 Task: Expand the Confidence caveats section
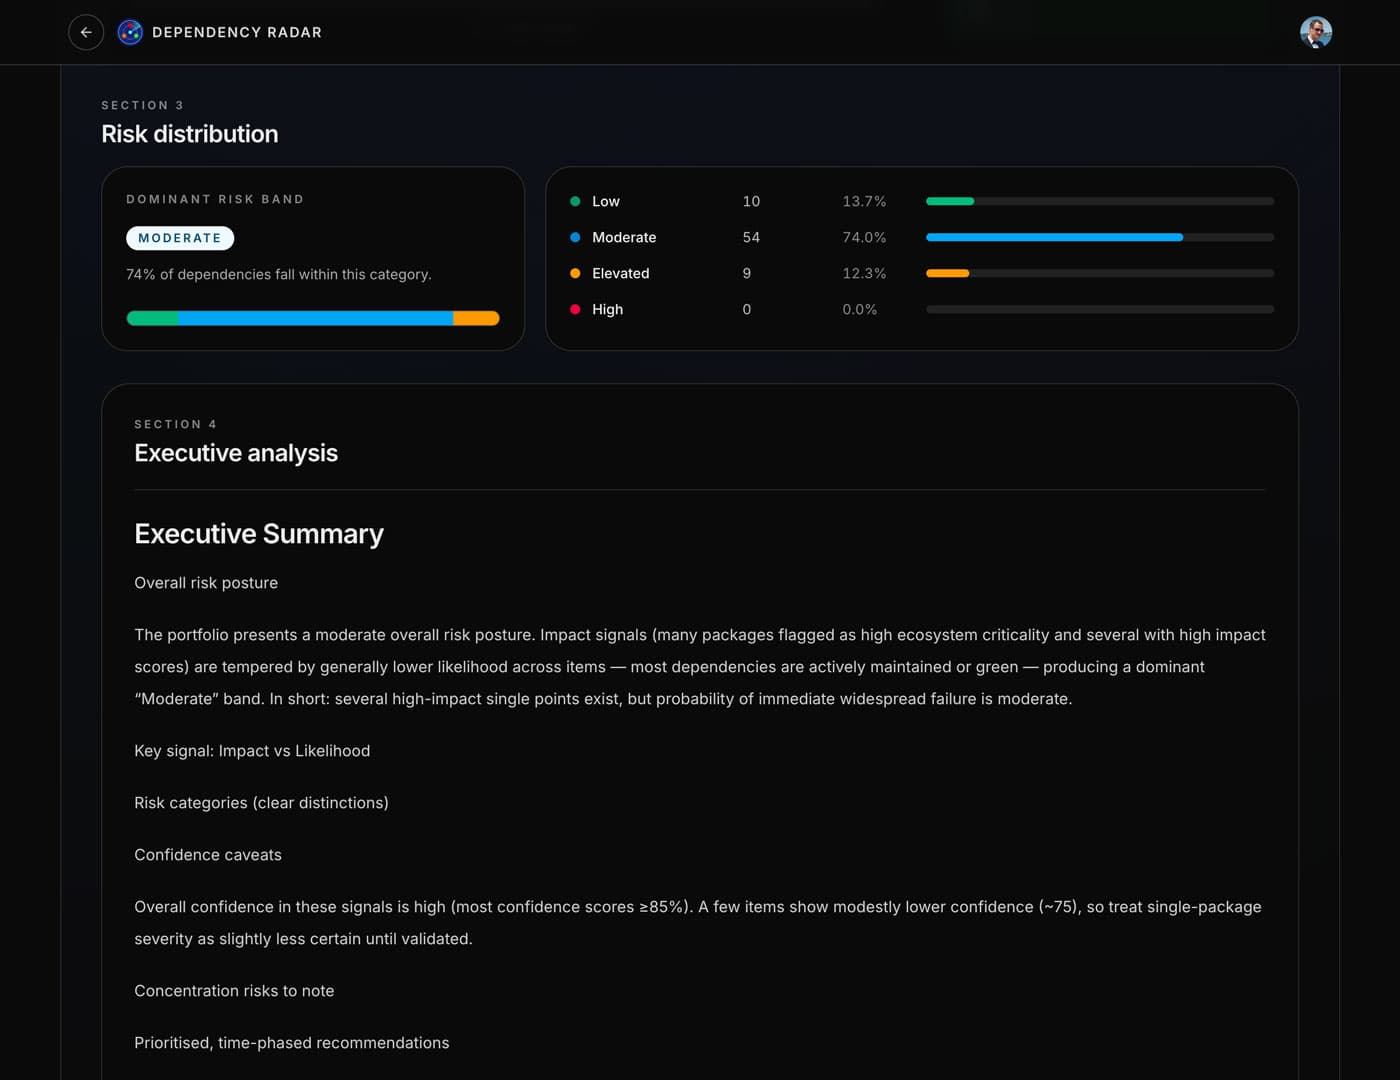[208, 855]
